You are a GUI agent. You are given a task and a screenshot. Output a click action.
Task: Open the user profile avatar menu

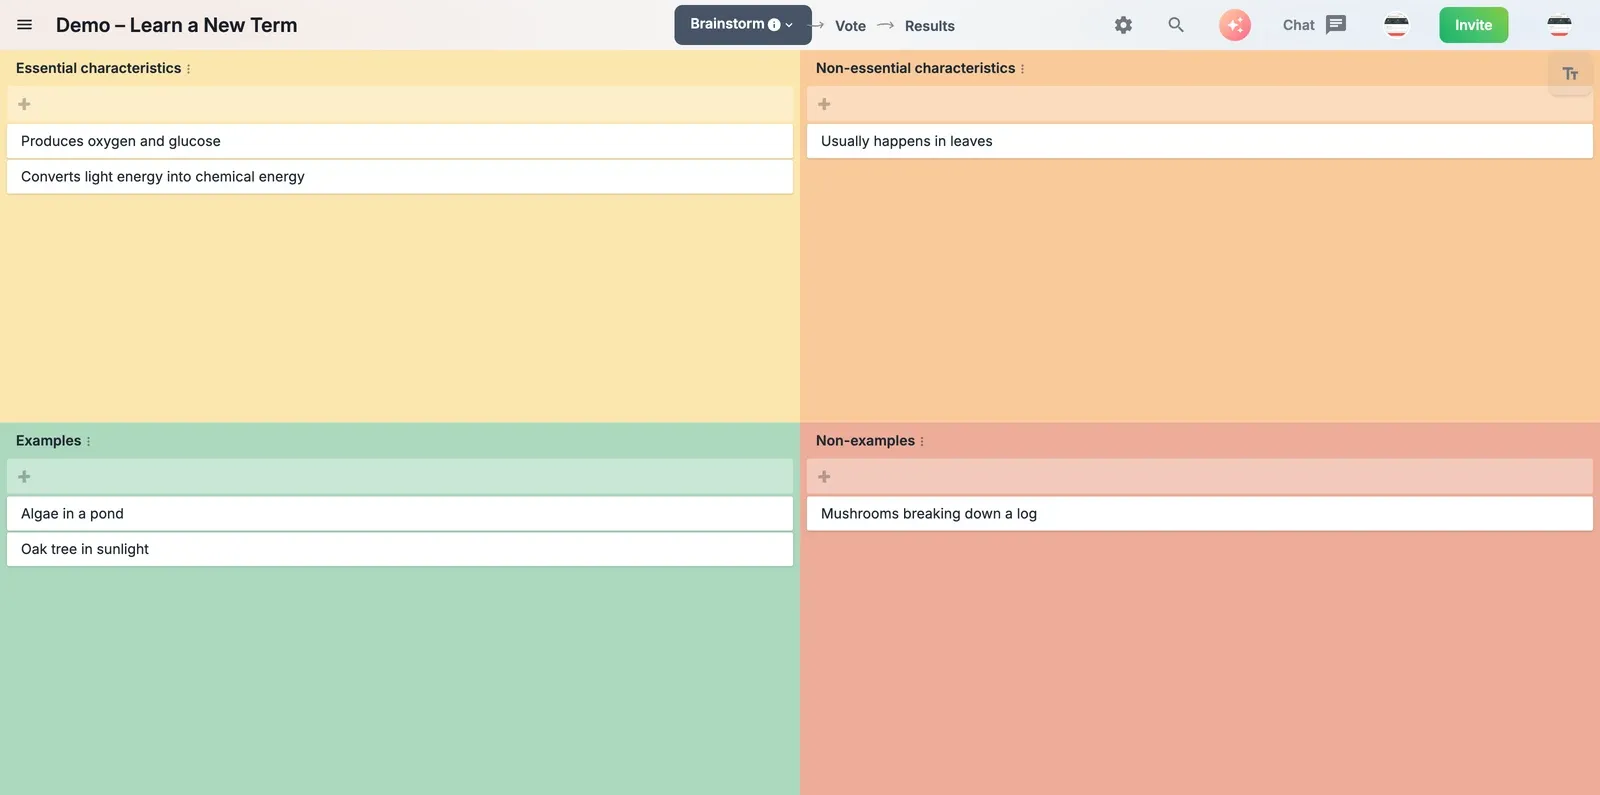pyautogui.click(x=1559, y=25)
